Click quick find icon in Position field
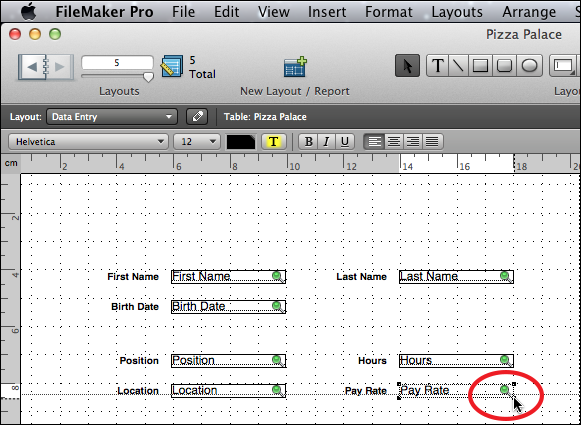581x425 pixels. pos(278,361)
